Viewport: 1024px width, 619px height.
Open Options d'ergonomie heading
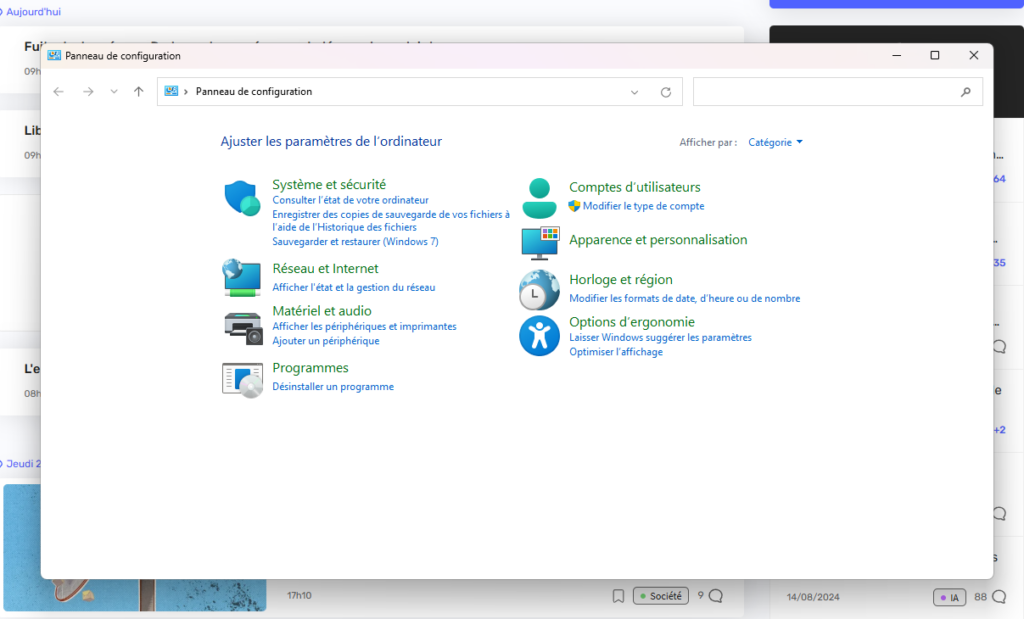(632, 322)
